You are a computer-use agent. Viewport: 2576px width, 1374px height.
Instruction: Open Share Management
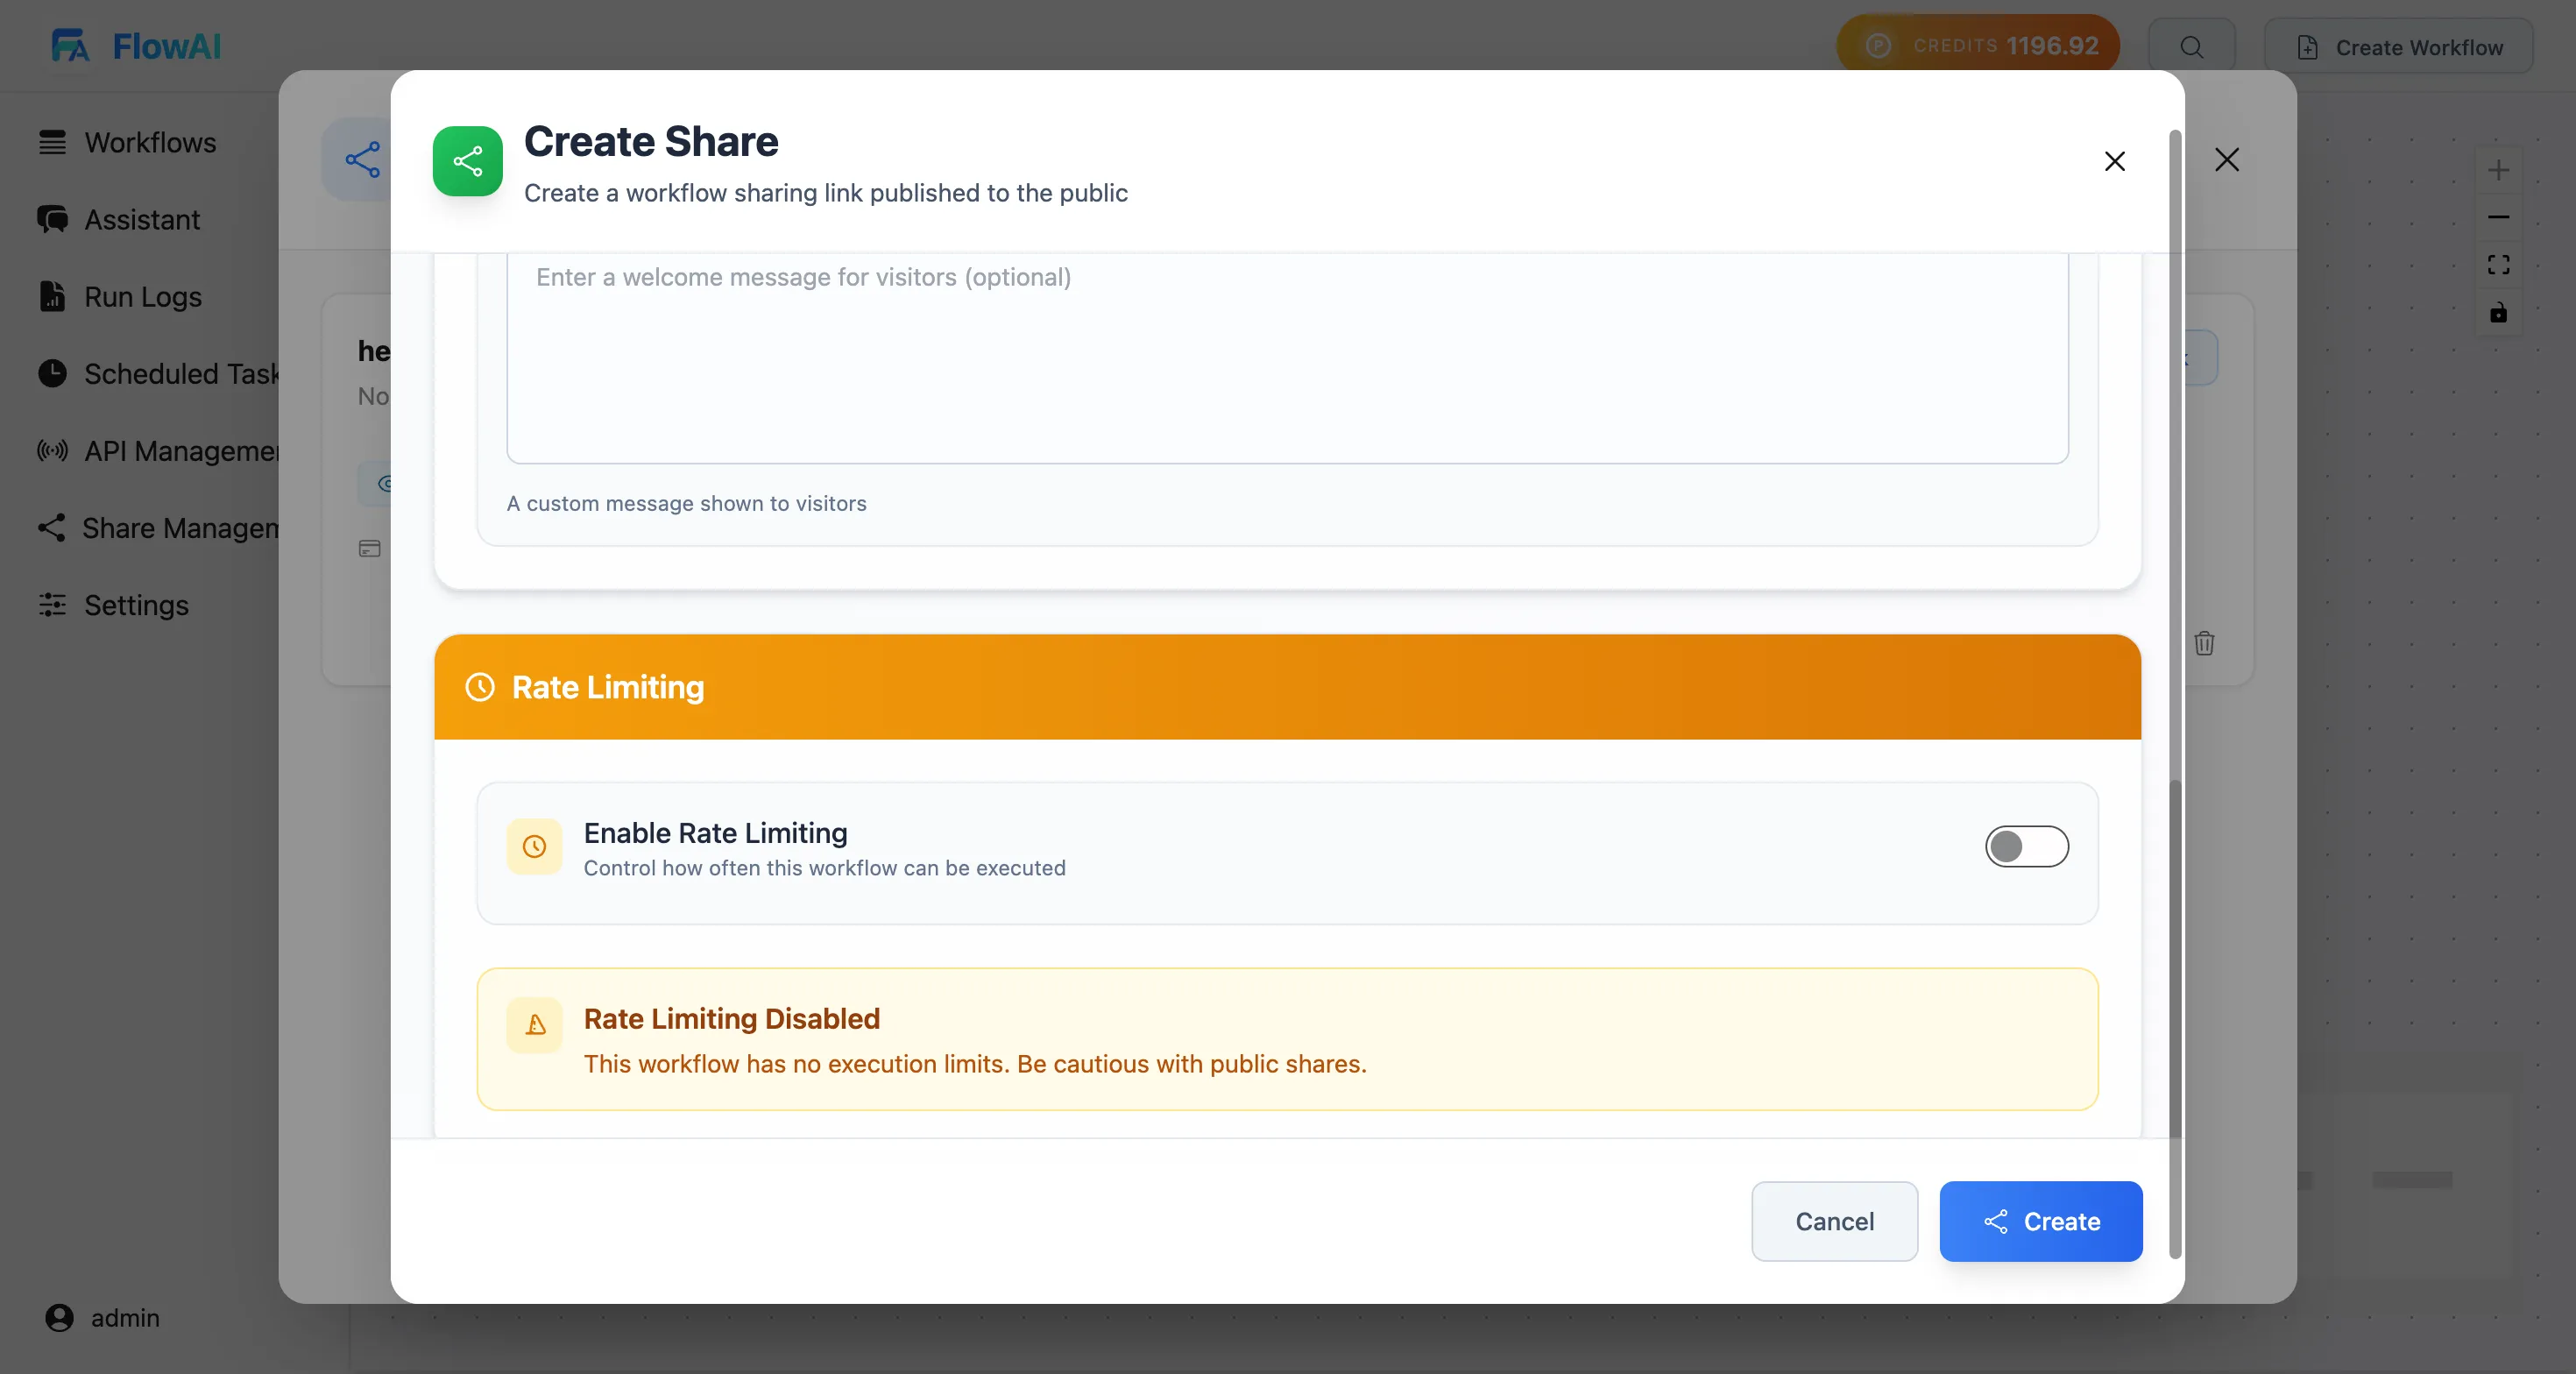click(x=170, y=527)
